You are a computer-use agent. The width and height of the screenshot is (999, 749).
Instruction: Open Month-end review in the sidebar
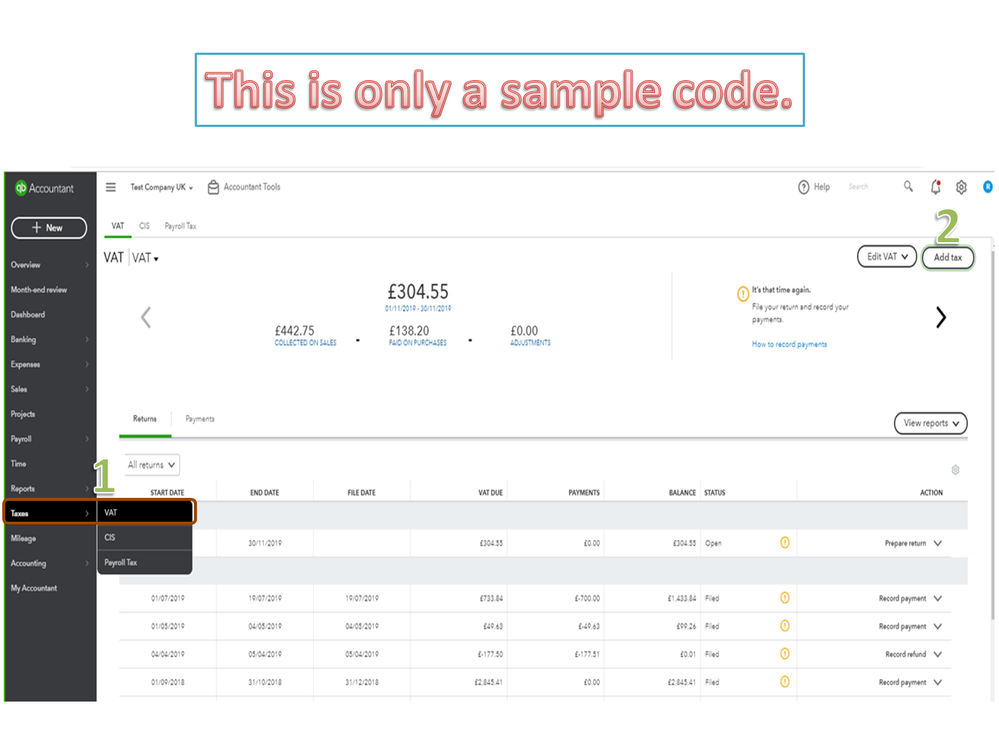click(50, 290)
